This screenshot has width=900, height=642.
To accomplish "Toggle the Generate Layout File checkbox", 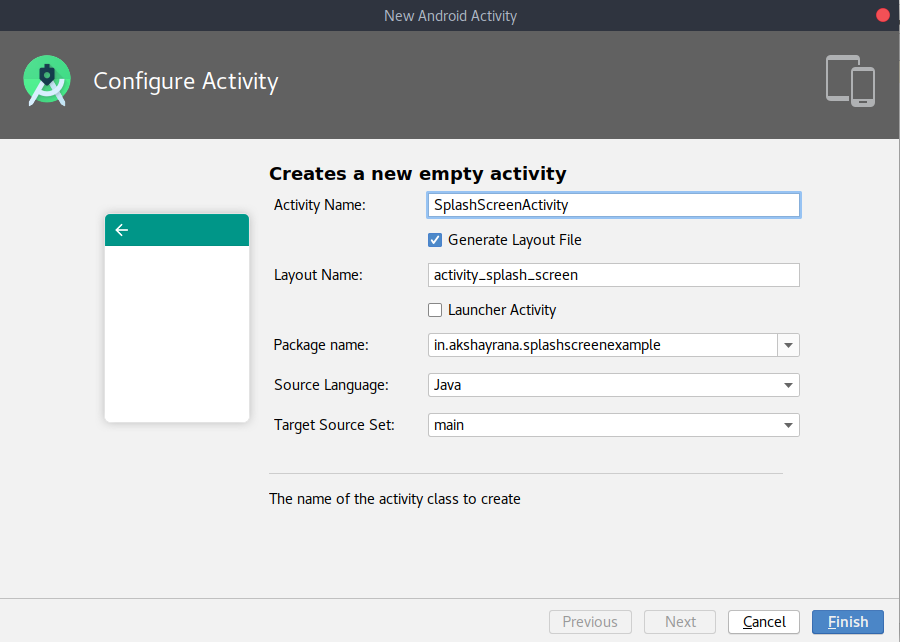I will [x=435, y=240].
